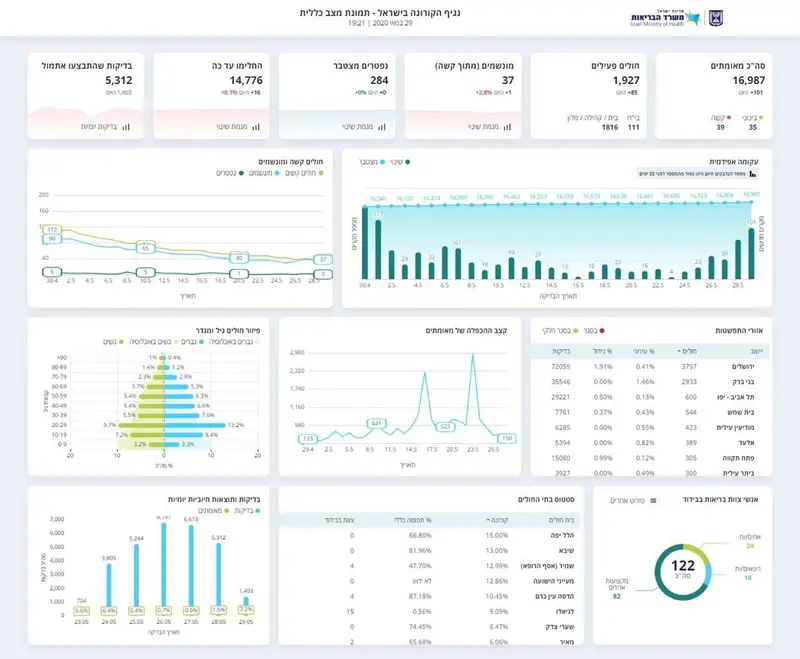Click the trend chart icon in recovered card
The width and height of the screenshot is (800, 659).
coord(256,127)
